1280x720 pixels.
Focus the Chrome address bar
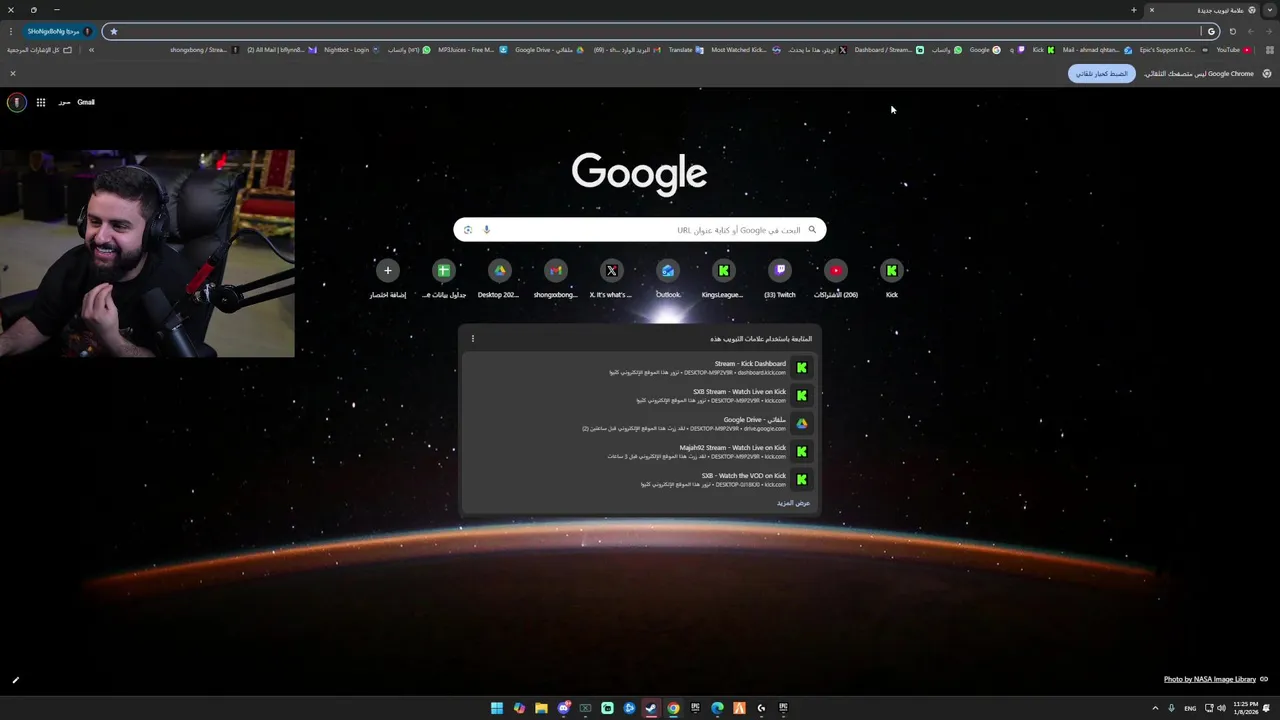(x=660, y=31)
